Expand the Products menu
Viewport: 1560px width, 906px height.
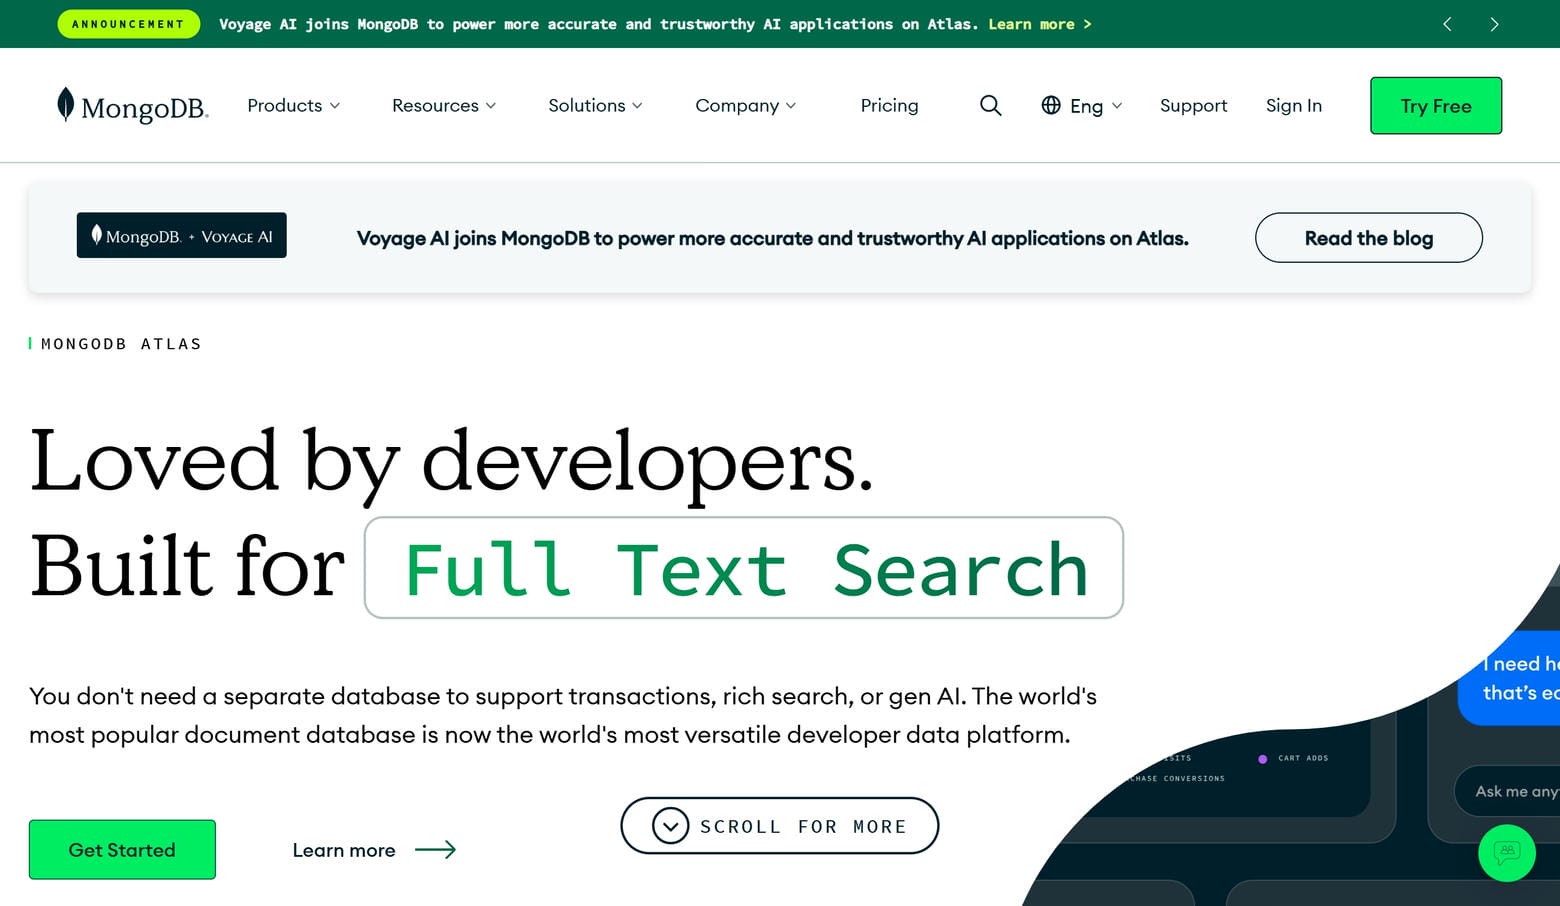pyautogui.click(x=294, y=105)
